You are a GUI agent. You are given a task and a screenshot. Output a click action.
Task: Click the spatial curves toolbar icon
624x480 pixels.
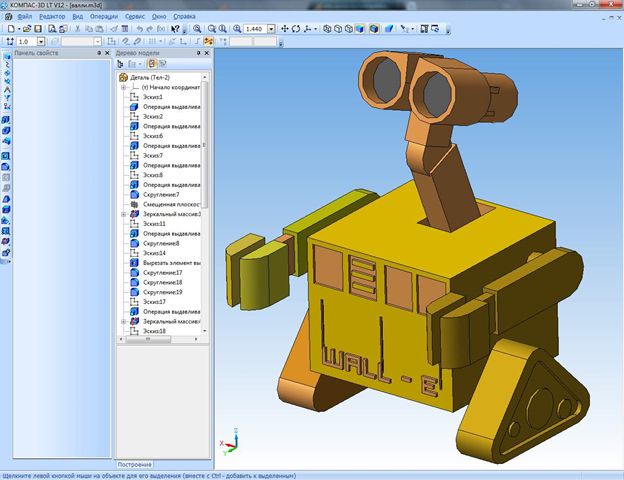7,65
